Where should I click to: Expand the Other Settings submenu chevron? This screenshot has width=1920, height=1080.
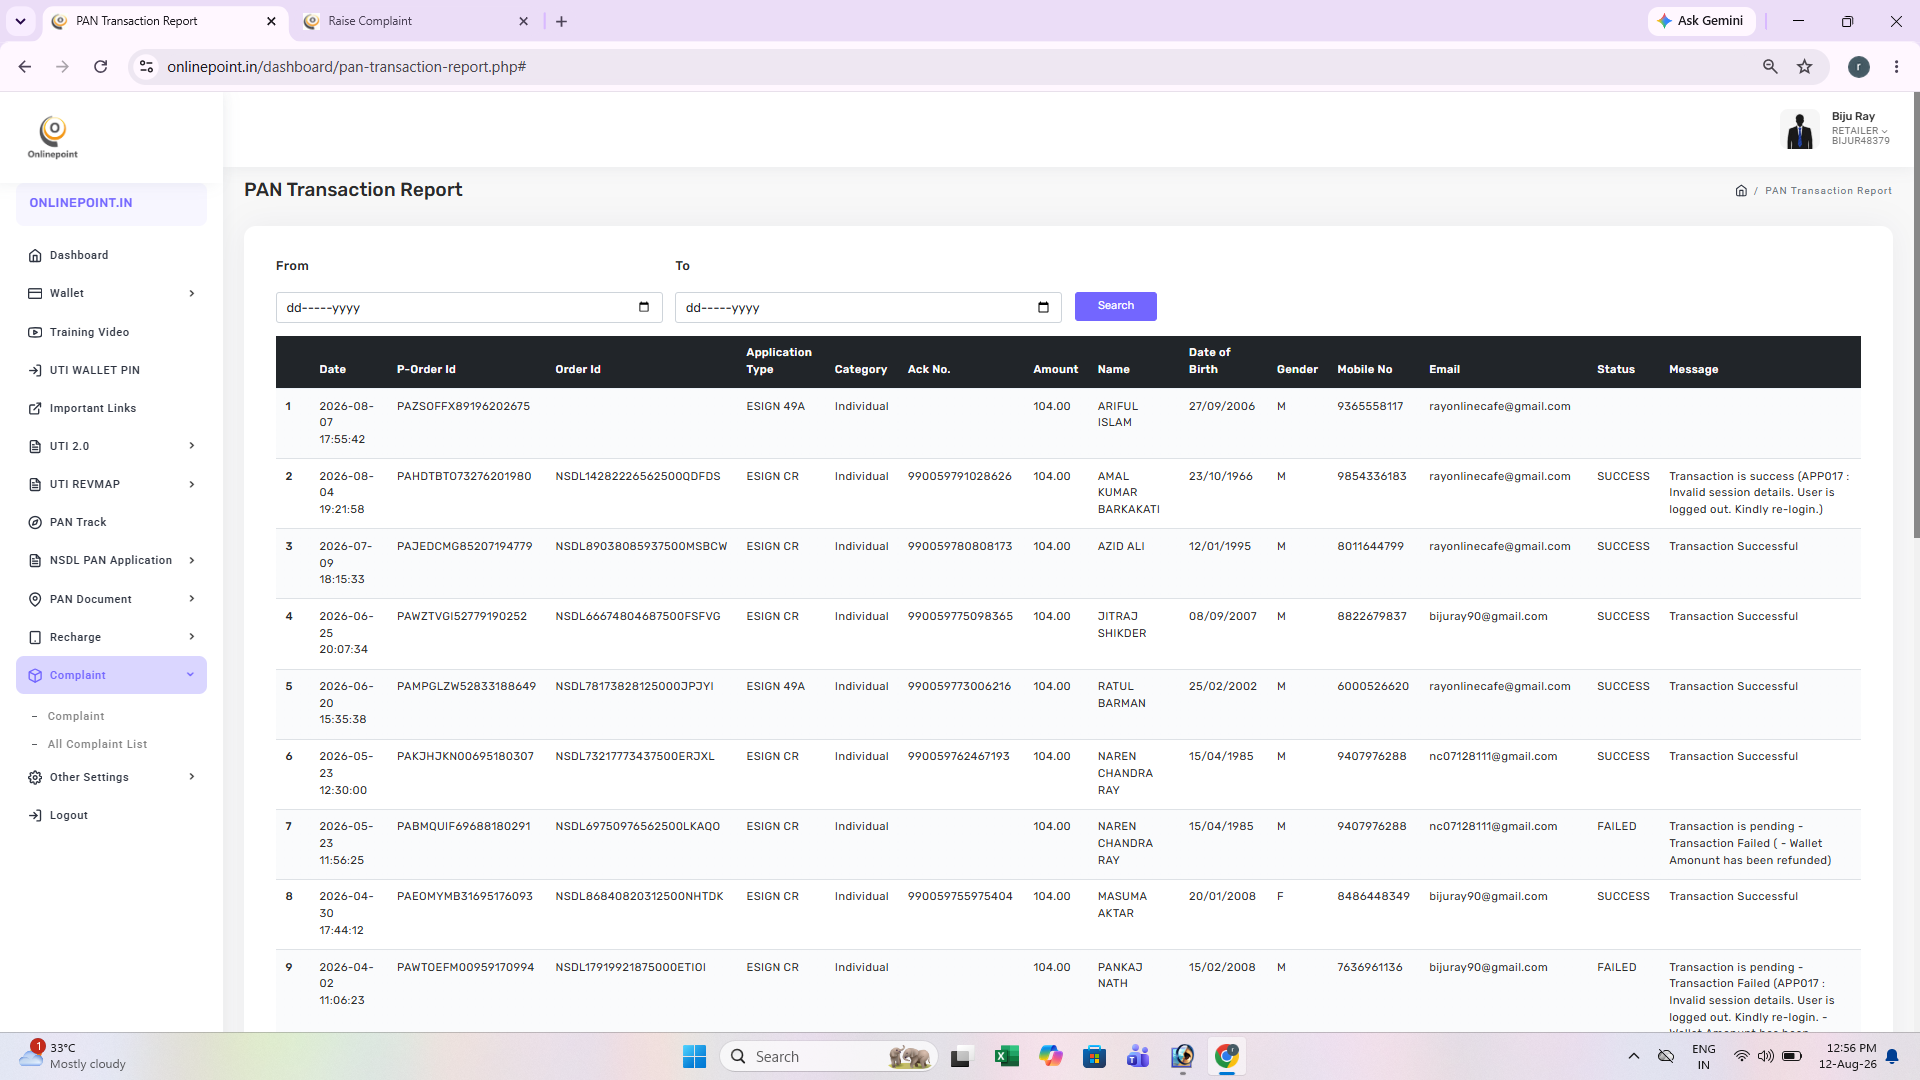[x=191, y=777]
